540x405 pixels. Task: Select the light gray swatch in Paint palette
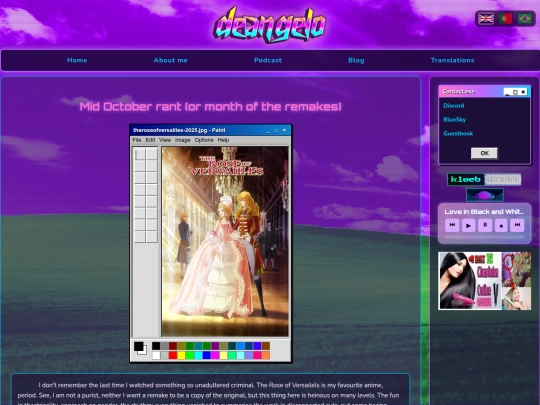[x=165, y=355]
